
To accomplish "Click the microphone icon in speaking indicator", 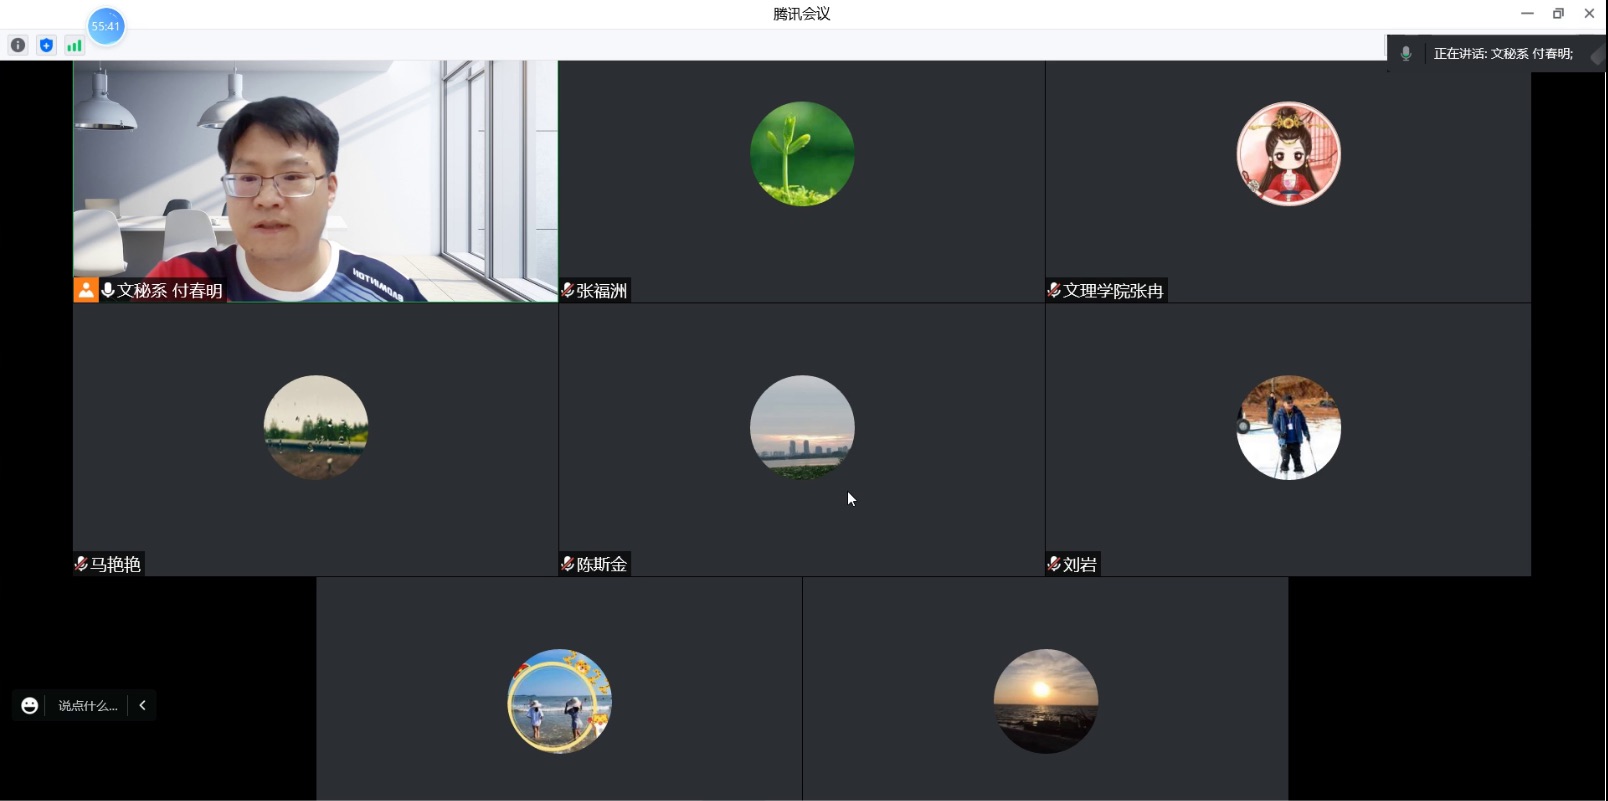I will (1406, 54).
